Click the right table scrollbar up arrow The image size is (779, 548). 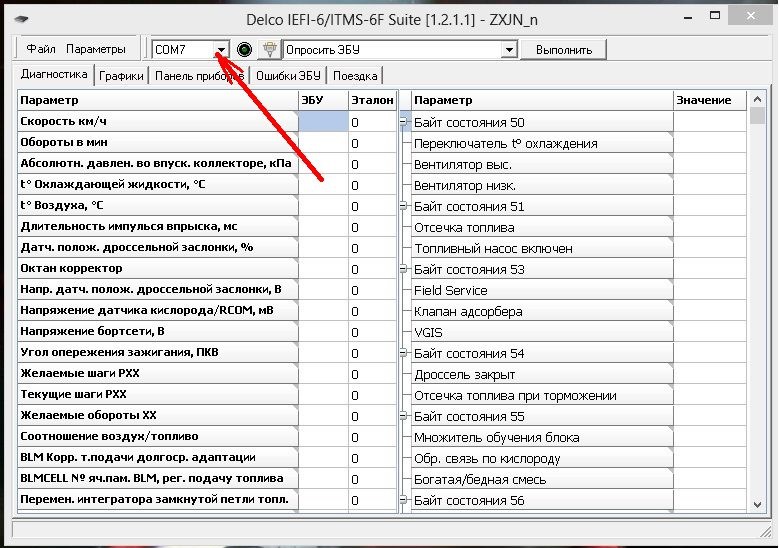758,99
